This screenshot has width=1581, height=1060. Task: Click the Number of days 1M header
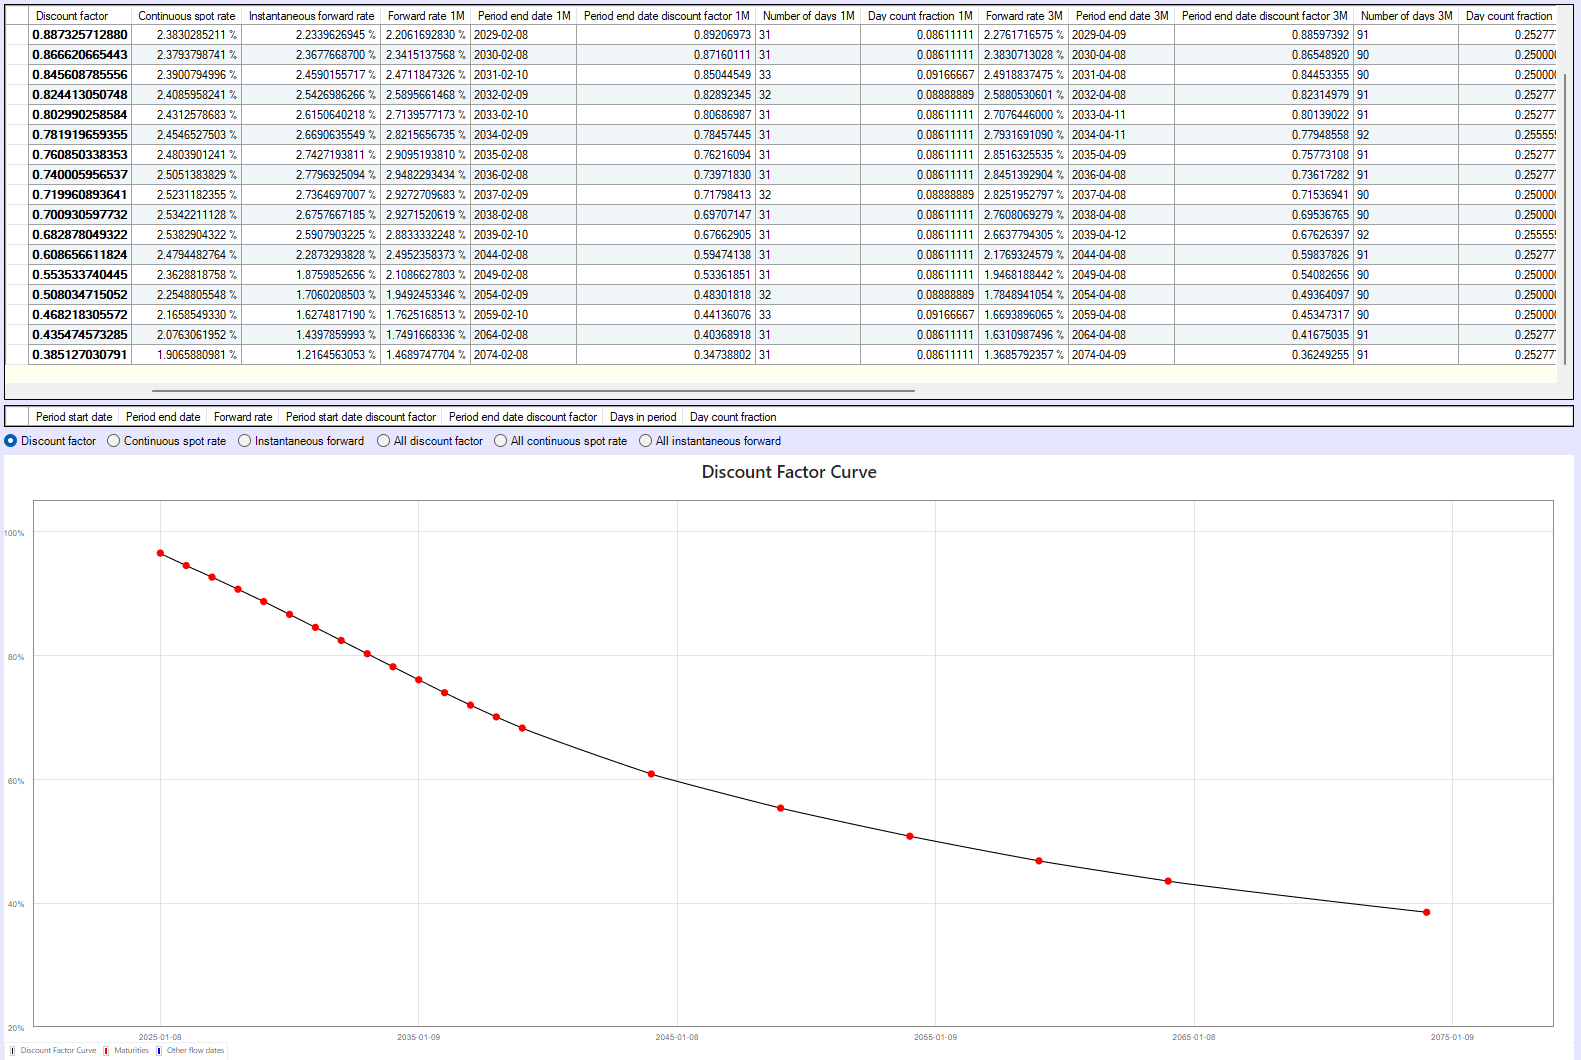(x=808, y=16)
